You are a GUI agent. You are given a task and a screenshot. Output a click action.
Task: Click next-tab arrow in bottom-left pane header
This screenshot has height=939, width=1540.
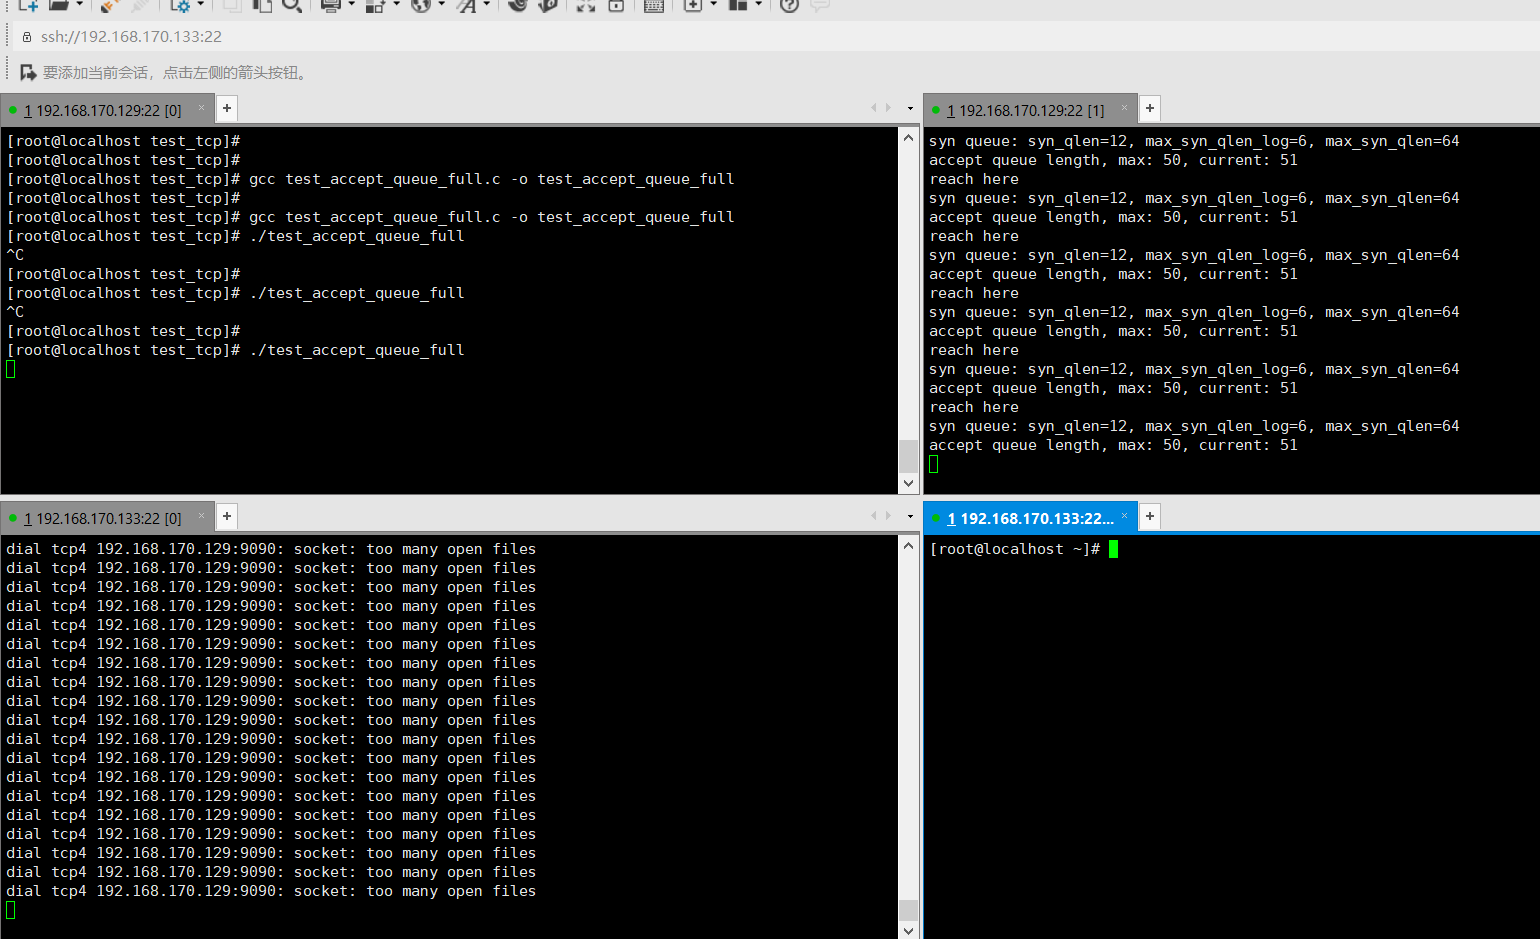click(x=888, y=516)
